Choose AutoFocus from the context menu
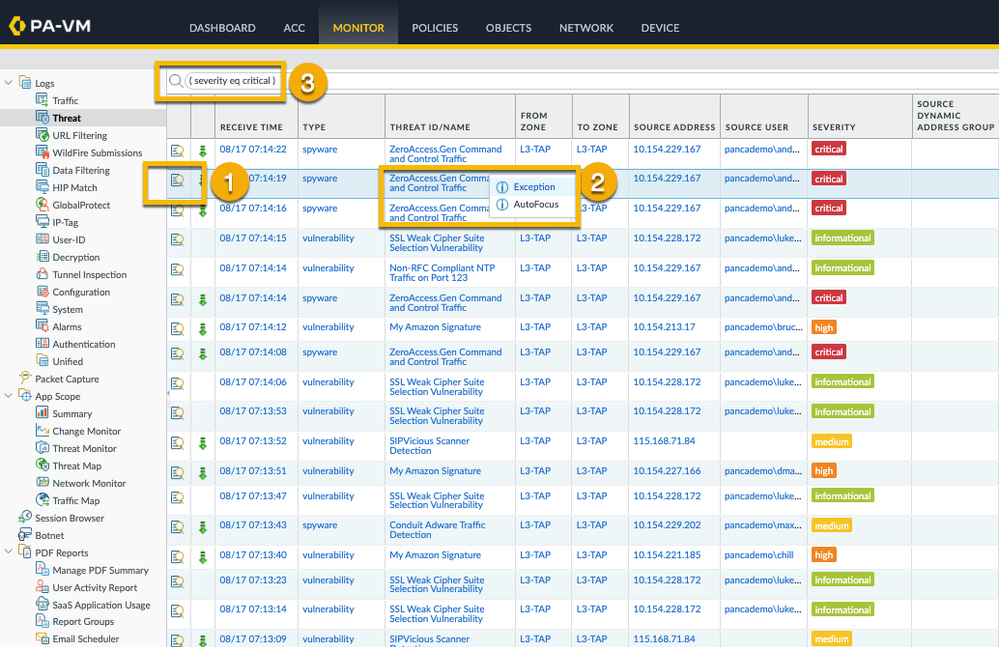The height and width of the screenshot is (647, 999). point(535,205)
